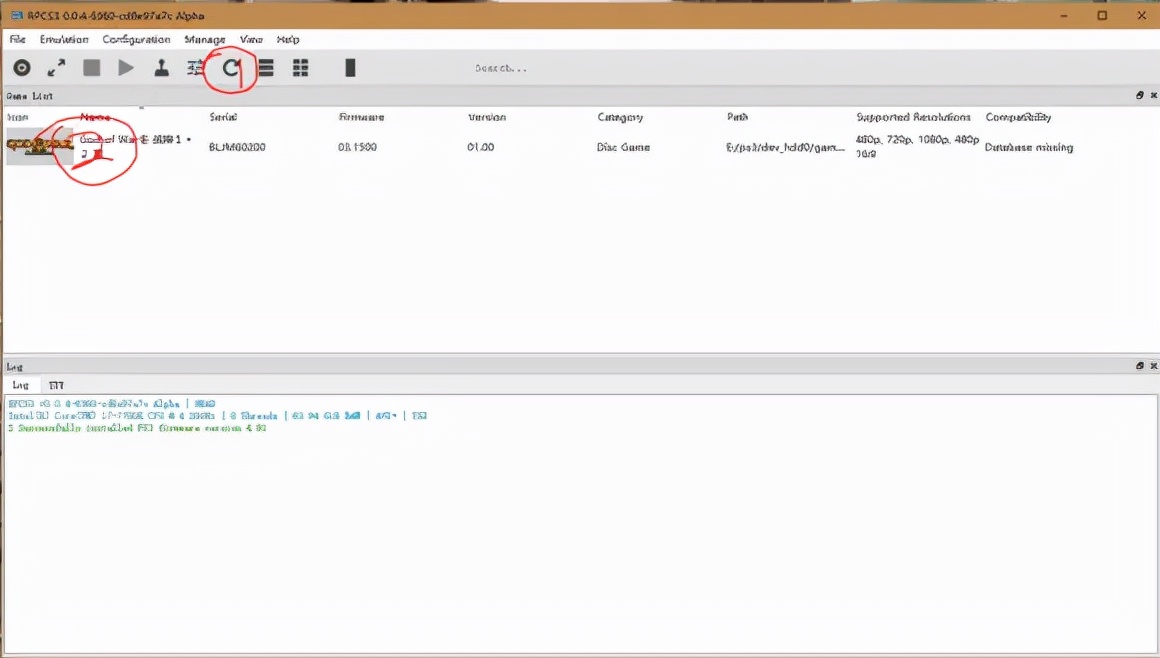Start emulation with the Play button
This screenshot has width=1160, height=658.
pyautogui.click(x=126, y=68)
